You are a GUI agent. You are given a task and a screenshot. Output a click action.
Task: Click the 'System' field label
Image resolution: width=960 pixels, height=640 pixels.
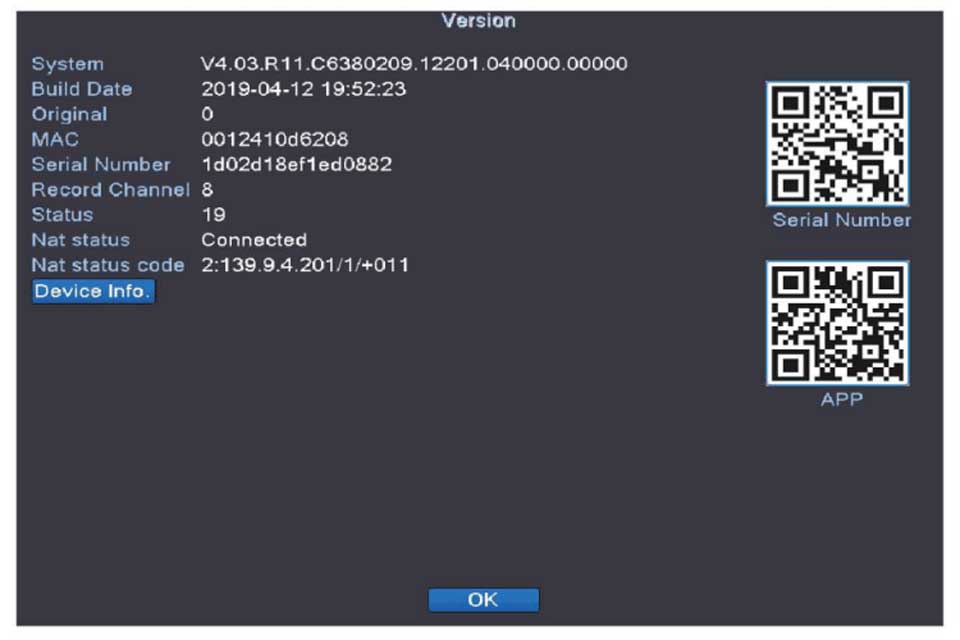click(x=67, y=64)
